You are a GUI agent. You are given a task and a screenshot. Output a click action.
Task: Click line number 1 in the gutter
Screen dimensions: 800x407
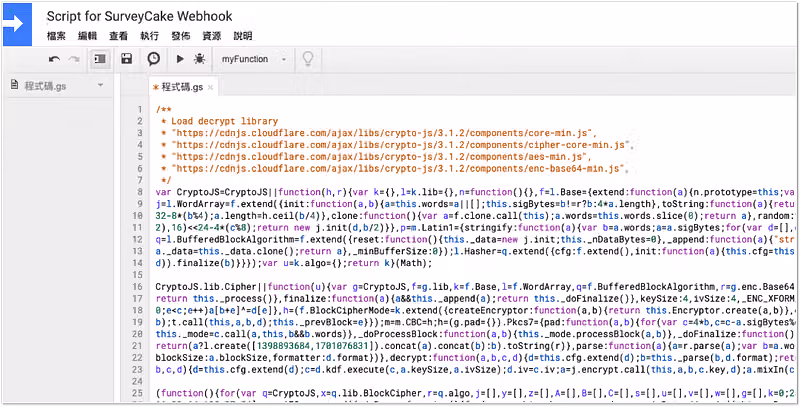(x=139, y=110)
